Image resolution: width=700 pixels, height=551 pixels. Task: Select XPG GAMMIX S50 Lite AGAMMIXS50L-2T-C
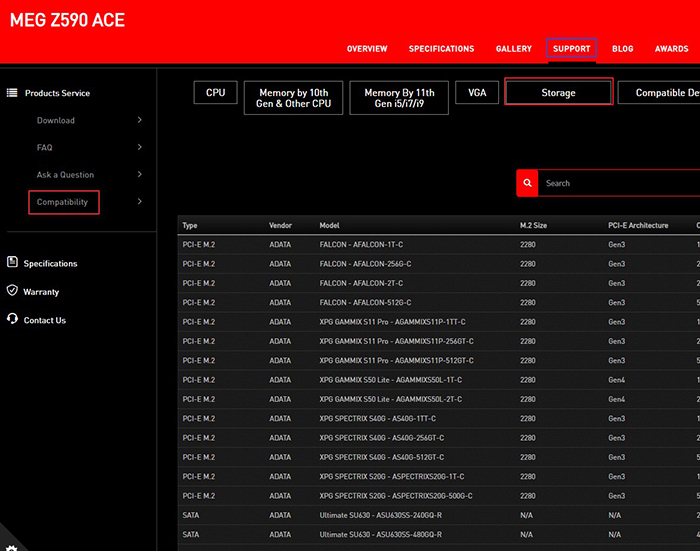[x=391, y=399]
